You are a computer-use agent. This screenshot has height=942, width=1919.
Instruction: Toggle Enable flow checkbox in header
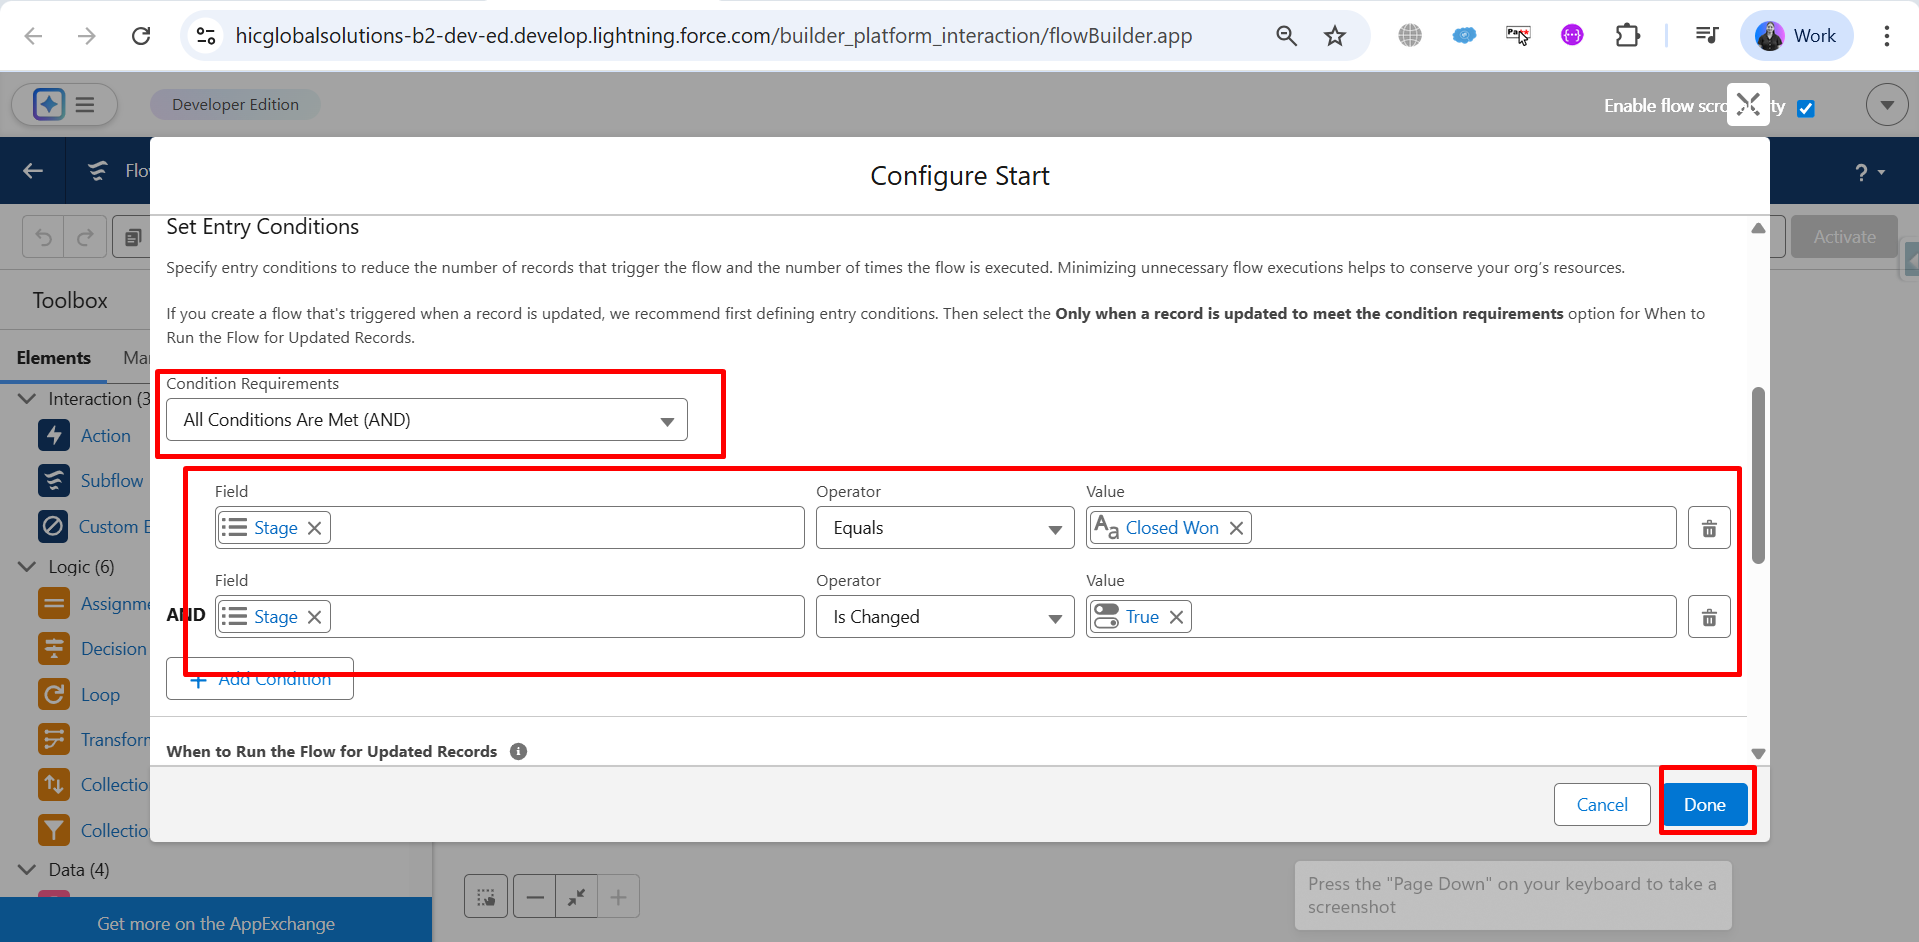pyautogui.click(x=1806, y=108)
